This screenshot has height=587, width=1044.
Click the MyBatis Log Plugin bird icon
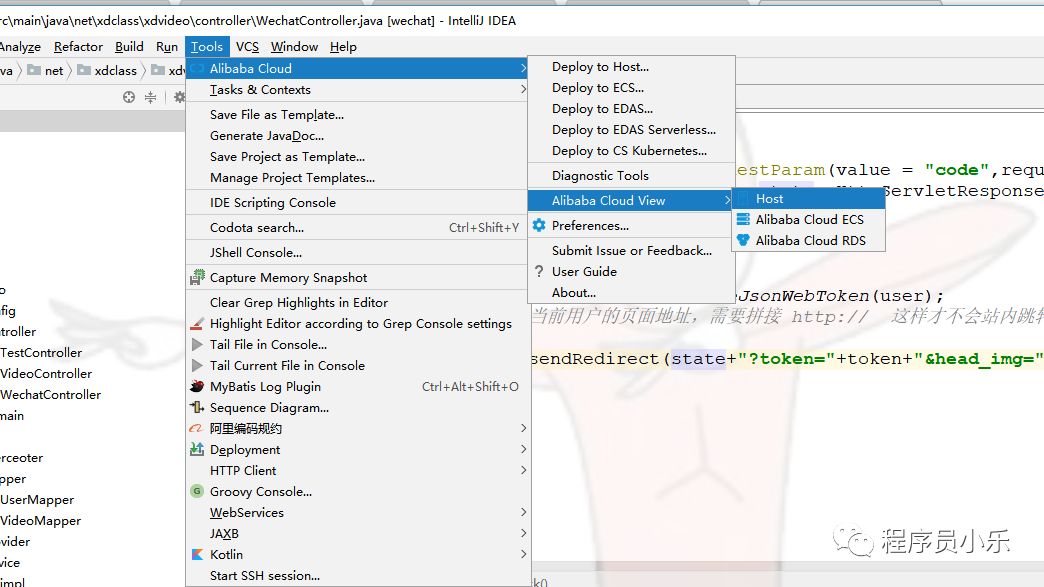coord(197,387)
